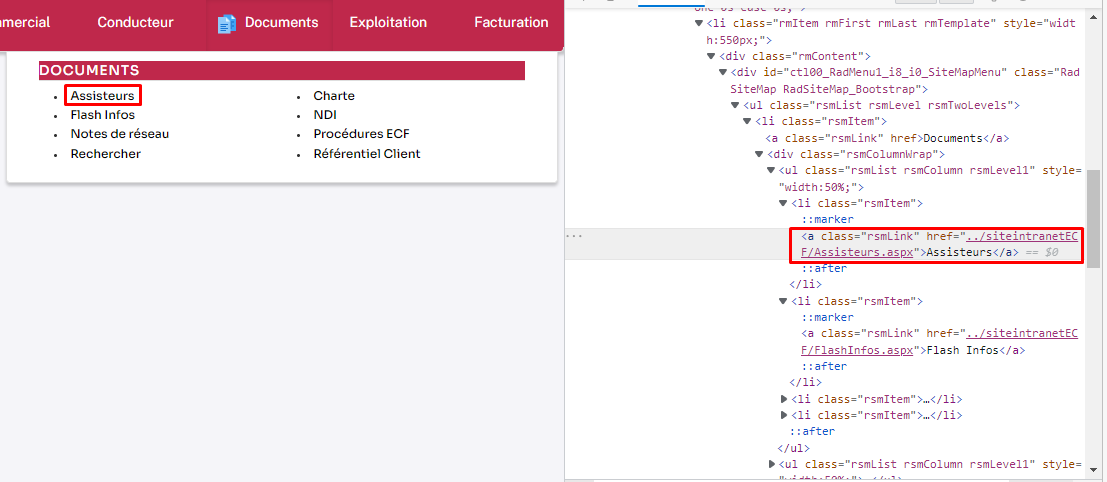The width and height of the screenshot is (1107, 482).
Task: Open Procédures ECF link
Action: point(361,134)
